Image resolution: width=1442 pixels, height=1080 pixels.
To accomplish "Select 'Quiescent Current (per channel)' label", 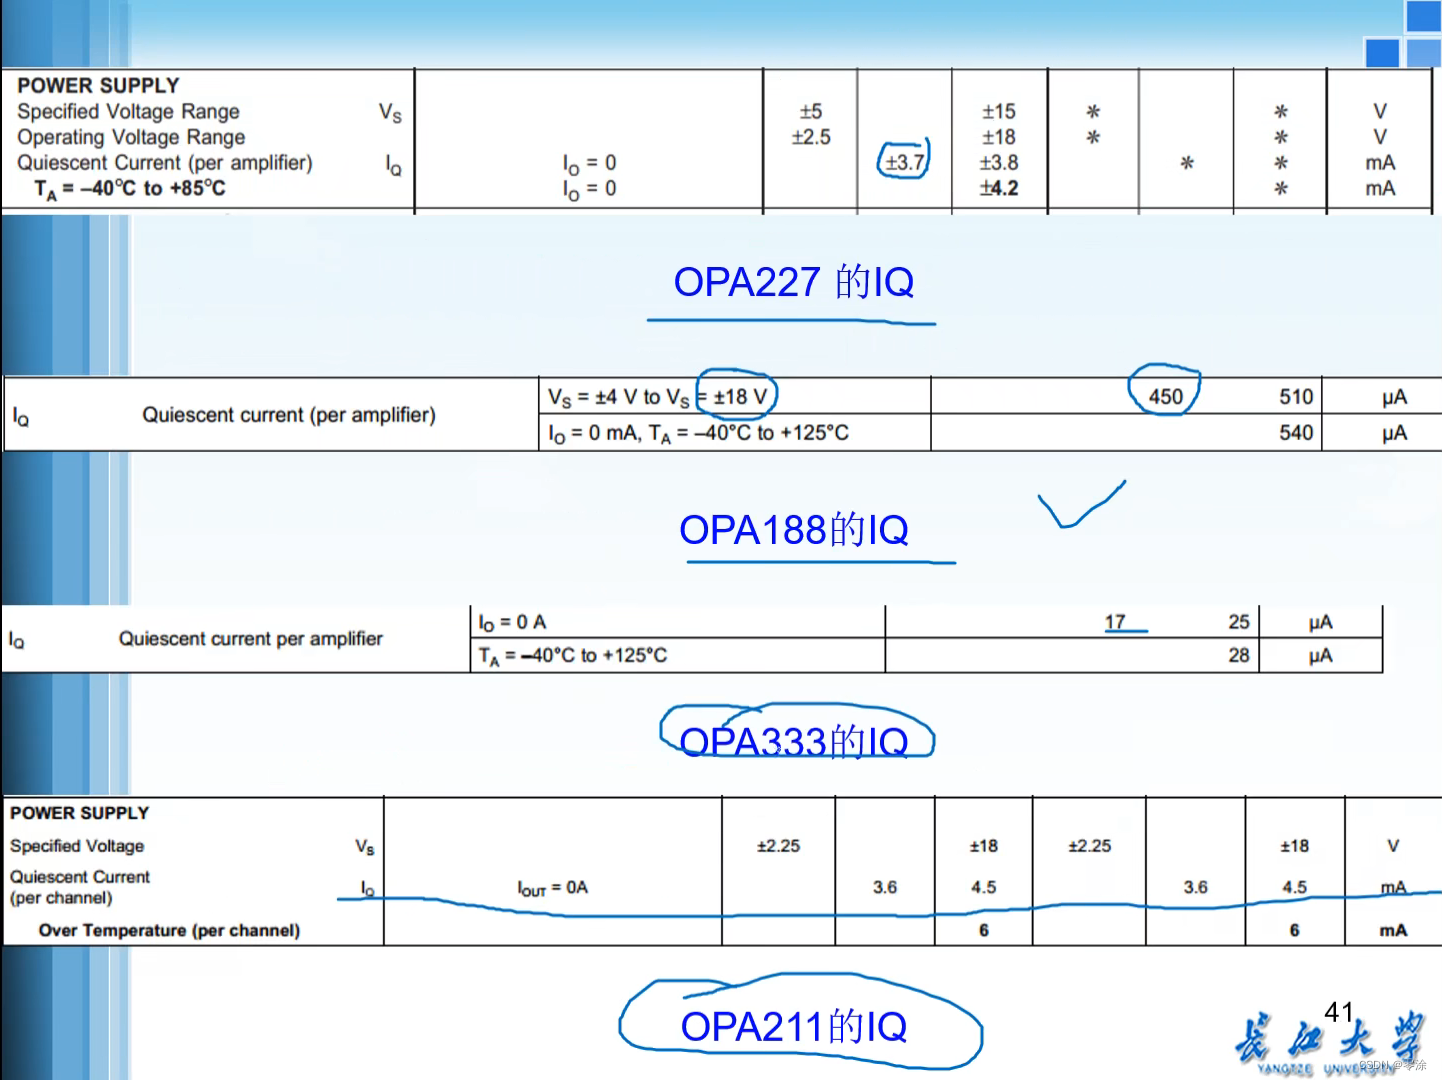I will point(80,887).
